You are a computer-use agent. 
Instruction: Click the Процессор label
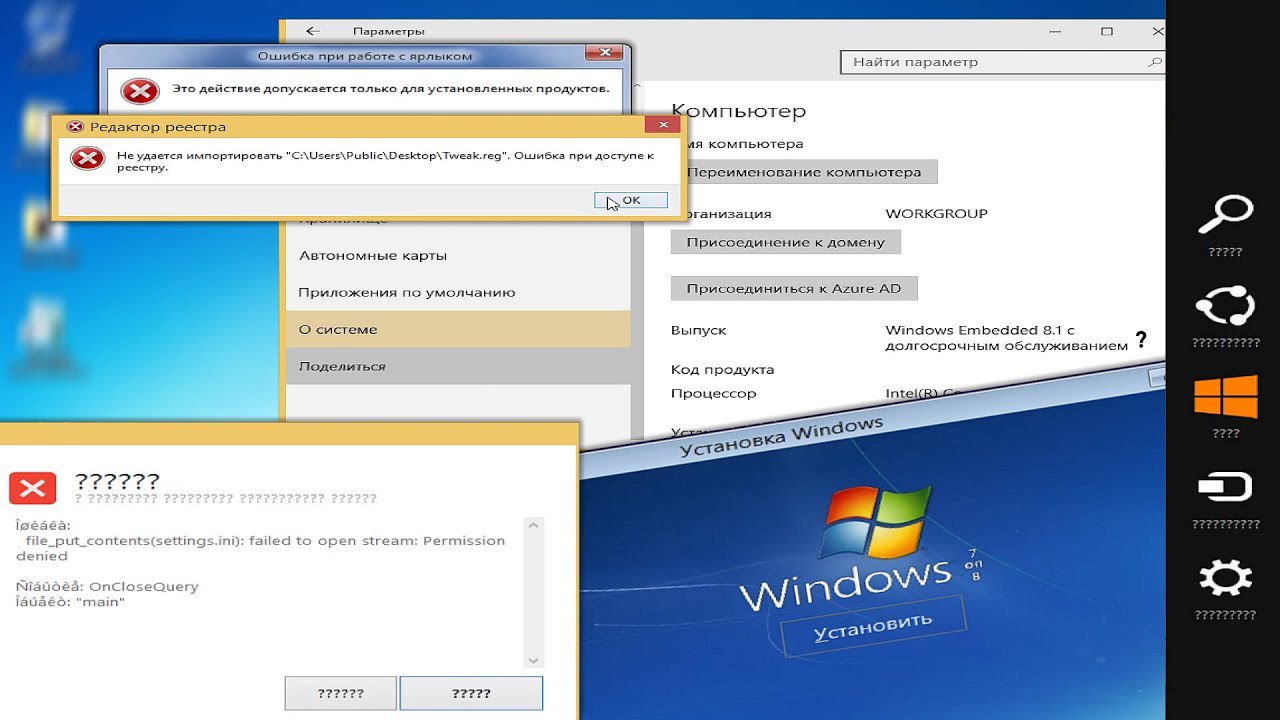[713, 394]
